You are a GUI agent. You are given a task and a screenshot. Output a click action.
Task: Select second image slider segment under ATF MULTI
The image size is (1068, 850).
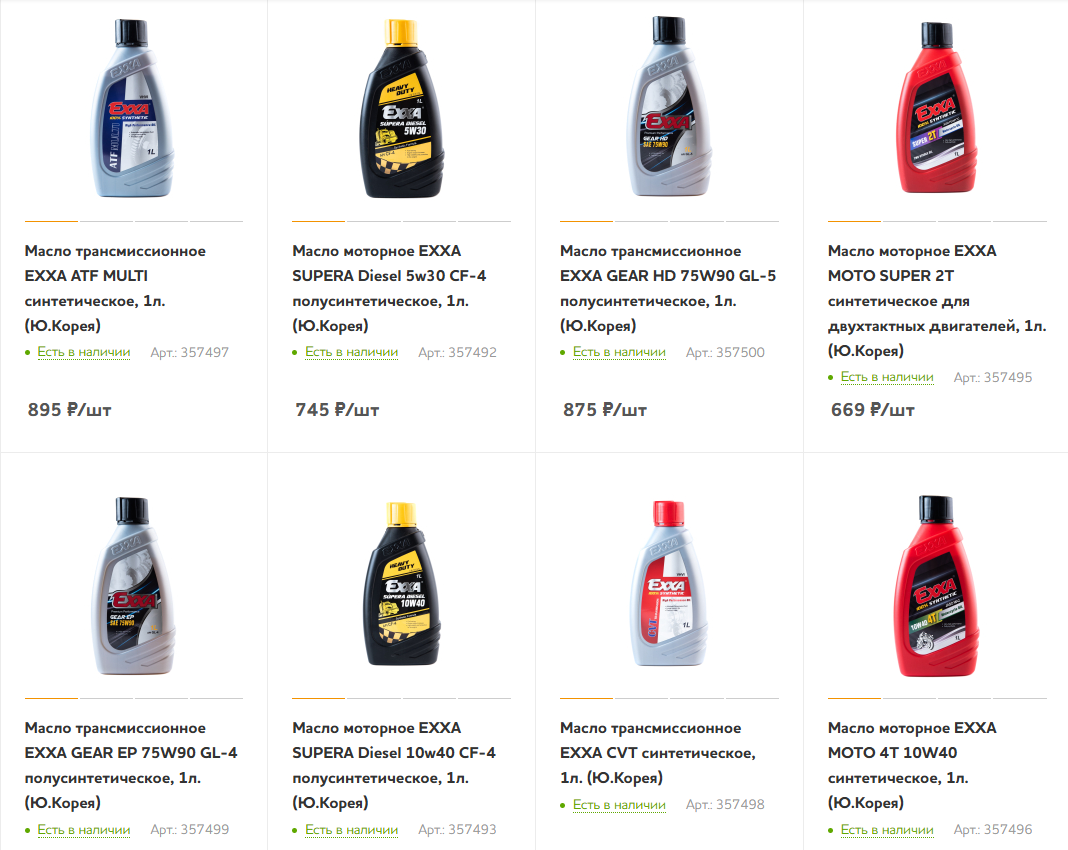106,220
